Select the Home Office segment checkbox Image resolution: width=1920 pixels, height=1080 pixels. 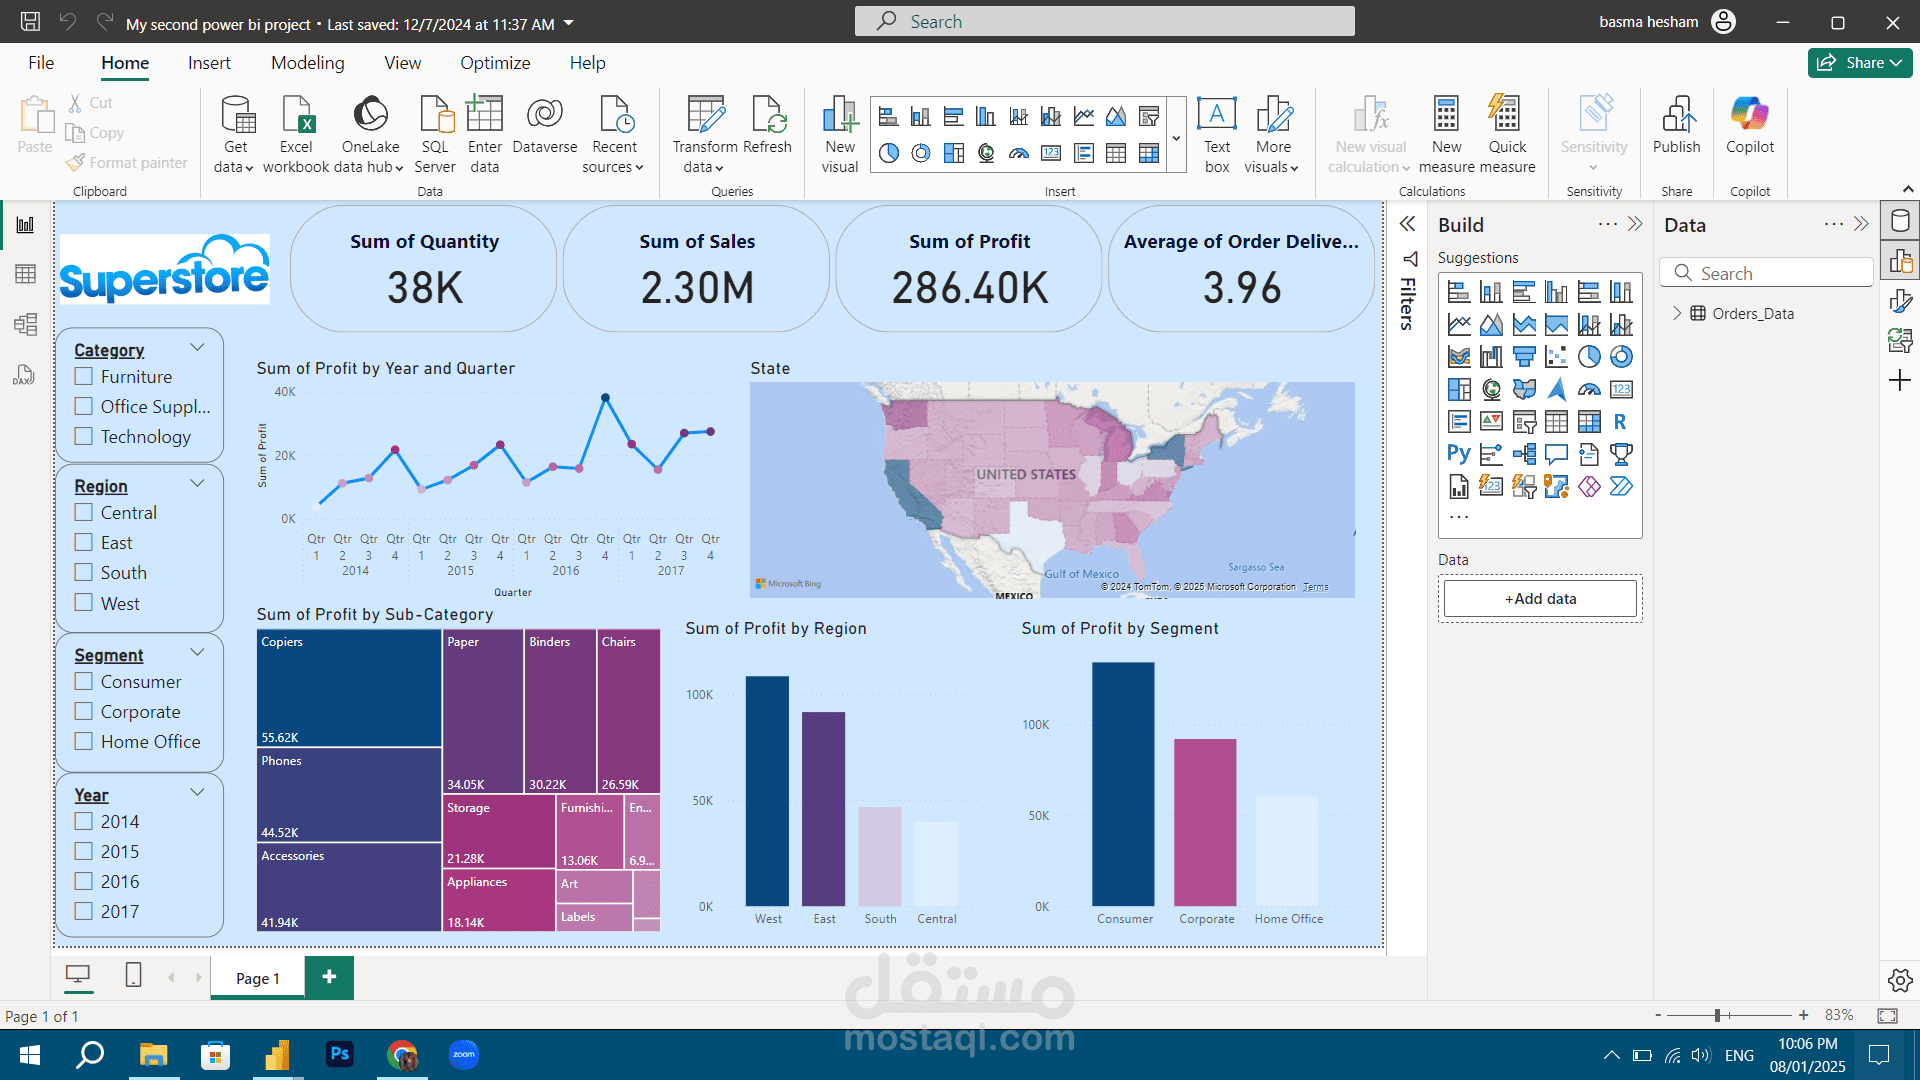(x=84, y=741)
